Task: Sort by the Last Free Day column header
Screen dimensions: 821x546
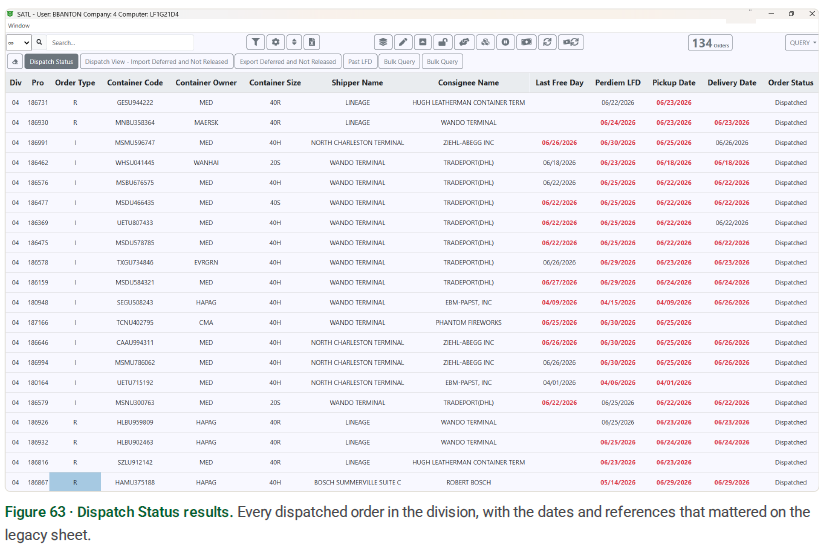Action: [x=559, y=83]
